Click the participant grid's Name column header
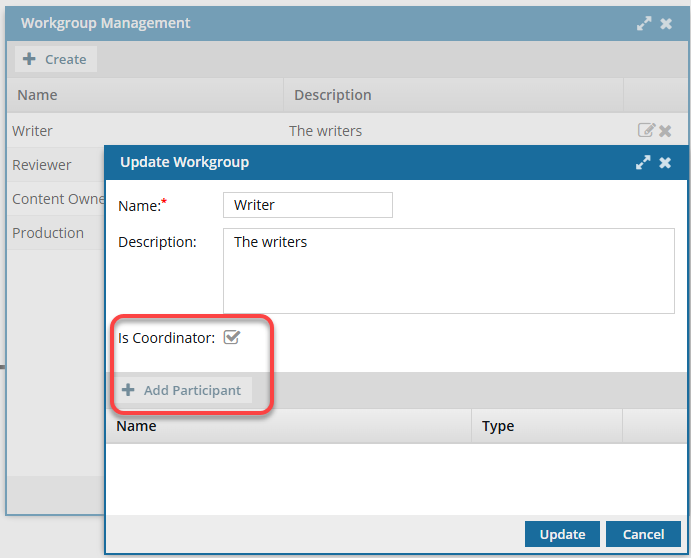Image resolution: width=691 pixels, height=558 pixels. pyautogui.click(x=137, y=426)
